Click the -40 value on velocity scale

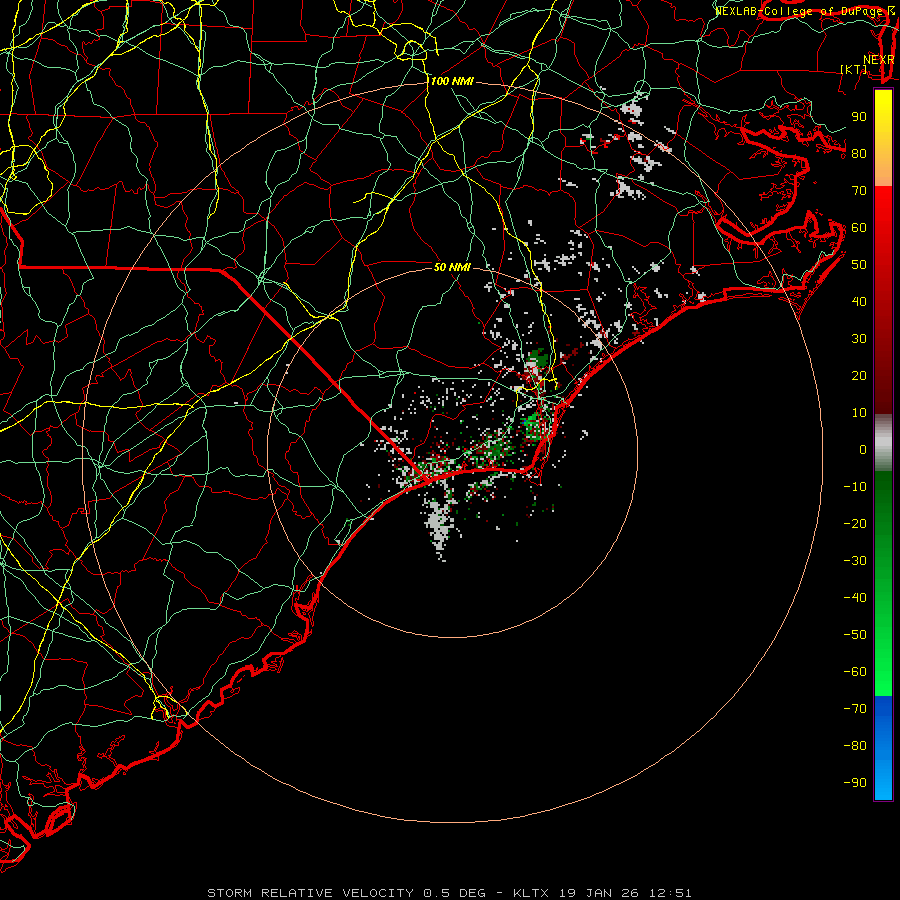tap(855, 598)
